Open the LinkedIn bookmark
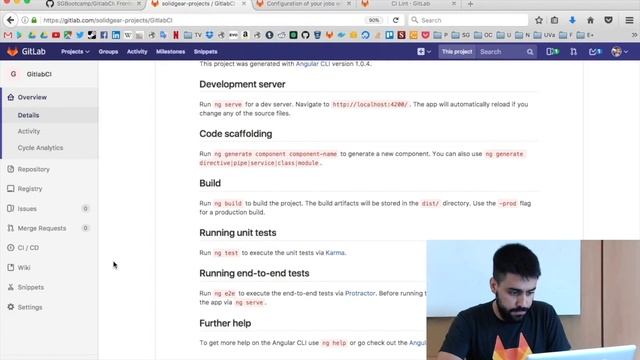This screenshot has width=640, height=360. click(x=116, y=35)
